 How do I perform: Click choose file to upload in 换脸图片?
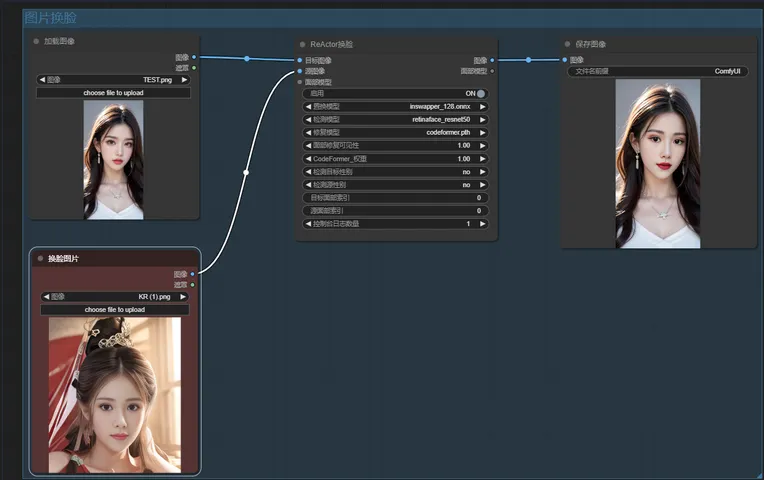[x=114, y=310]
